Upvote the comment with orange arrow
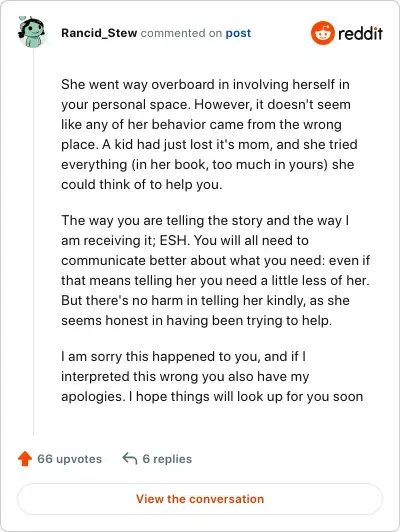The image size is (400, 532). pos(25,458)
